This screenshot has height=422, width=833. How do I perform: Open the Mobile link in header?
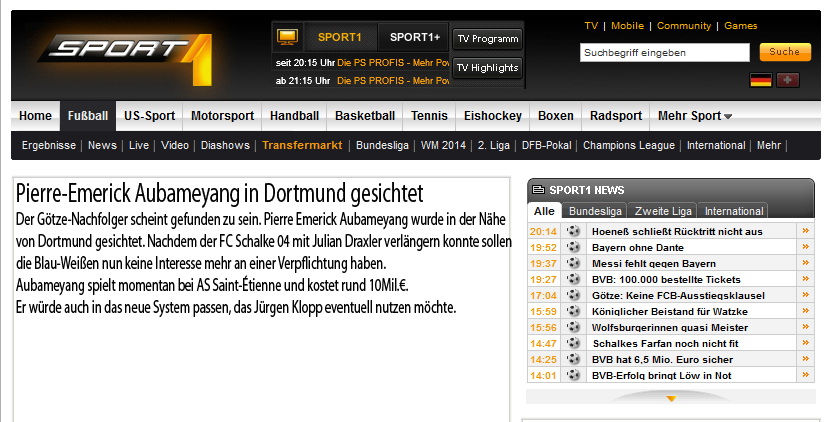627,26
